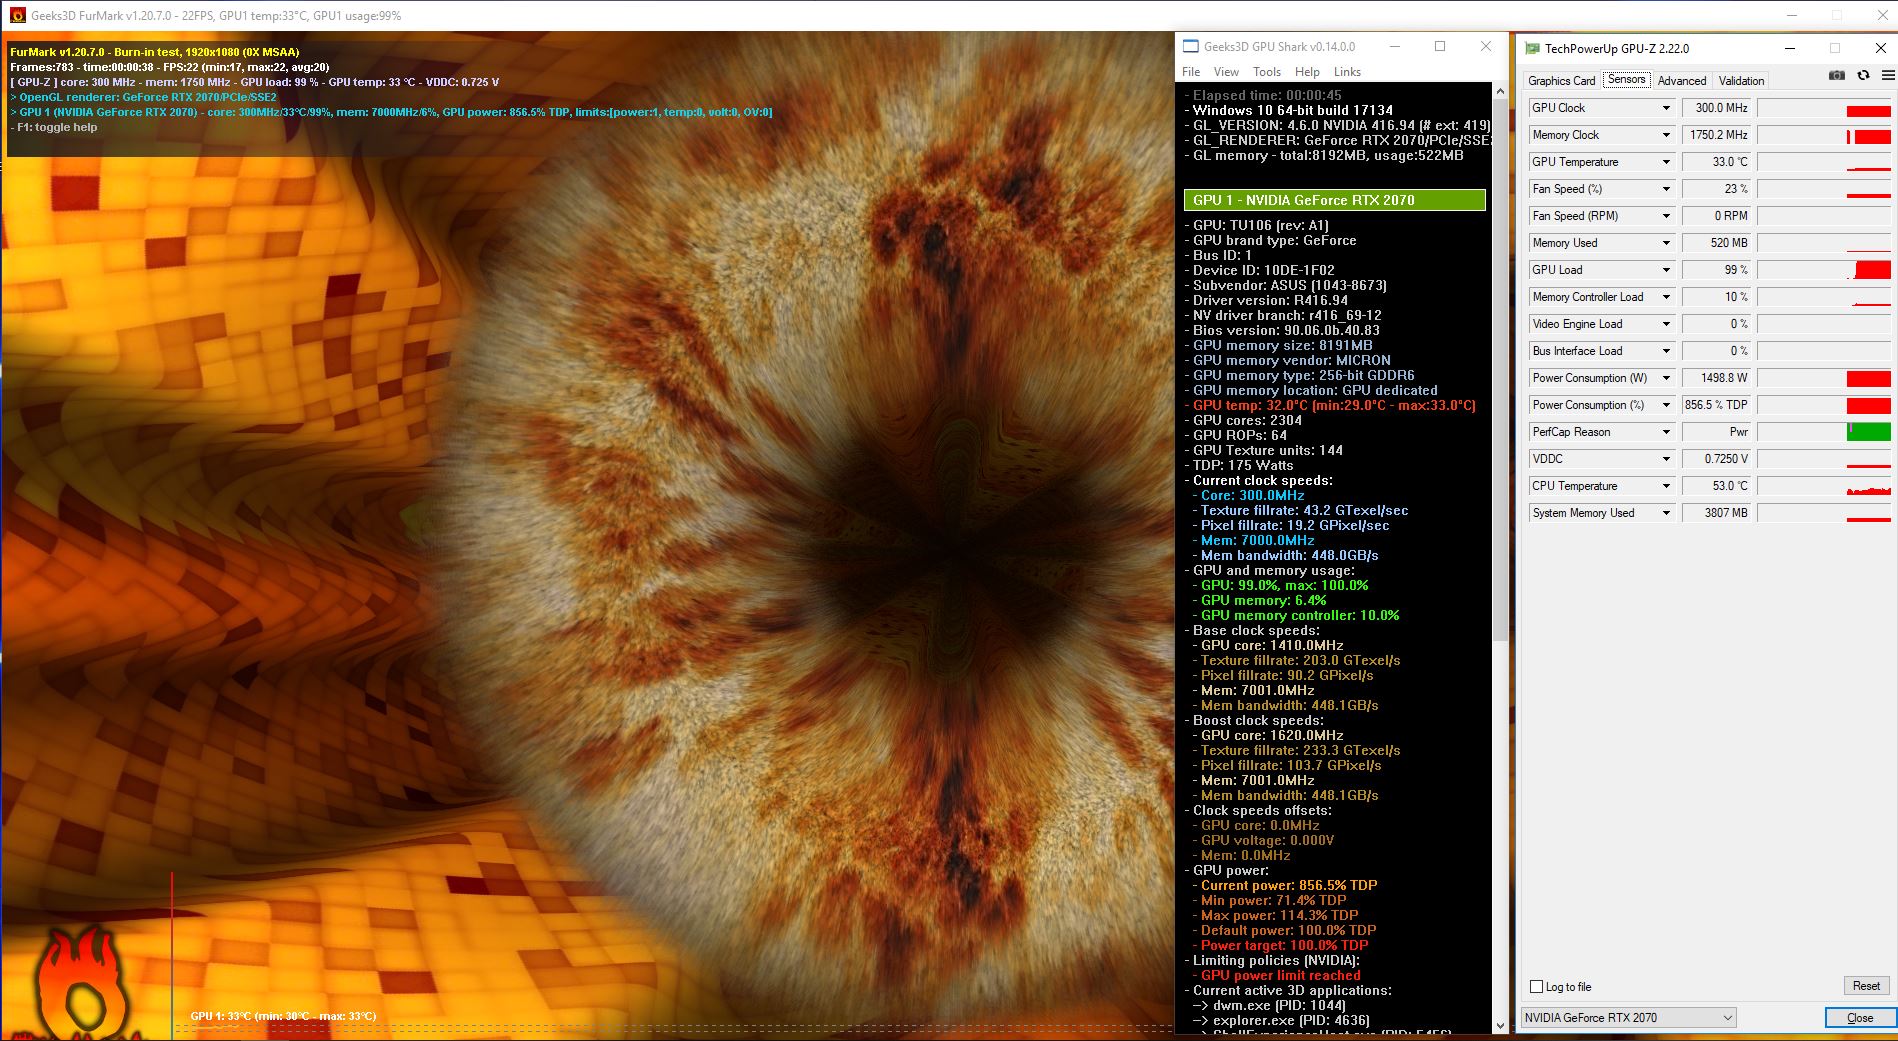
Task: Click 'Current power: 856.5% TDP' line
Action: (1285, 885)
